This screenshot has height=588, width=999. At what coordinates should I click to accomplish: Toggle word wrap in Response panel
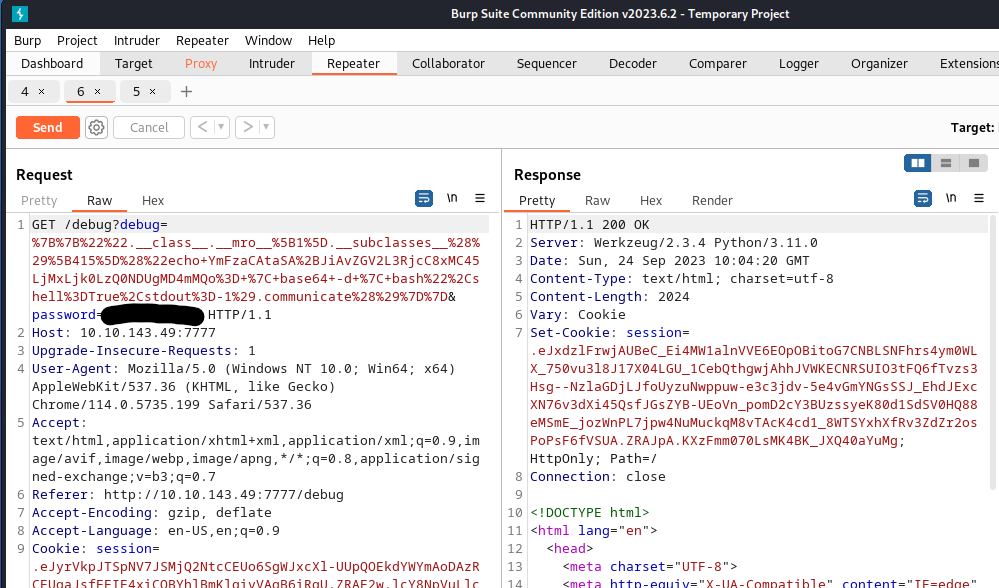[x=923, y=198]
